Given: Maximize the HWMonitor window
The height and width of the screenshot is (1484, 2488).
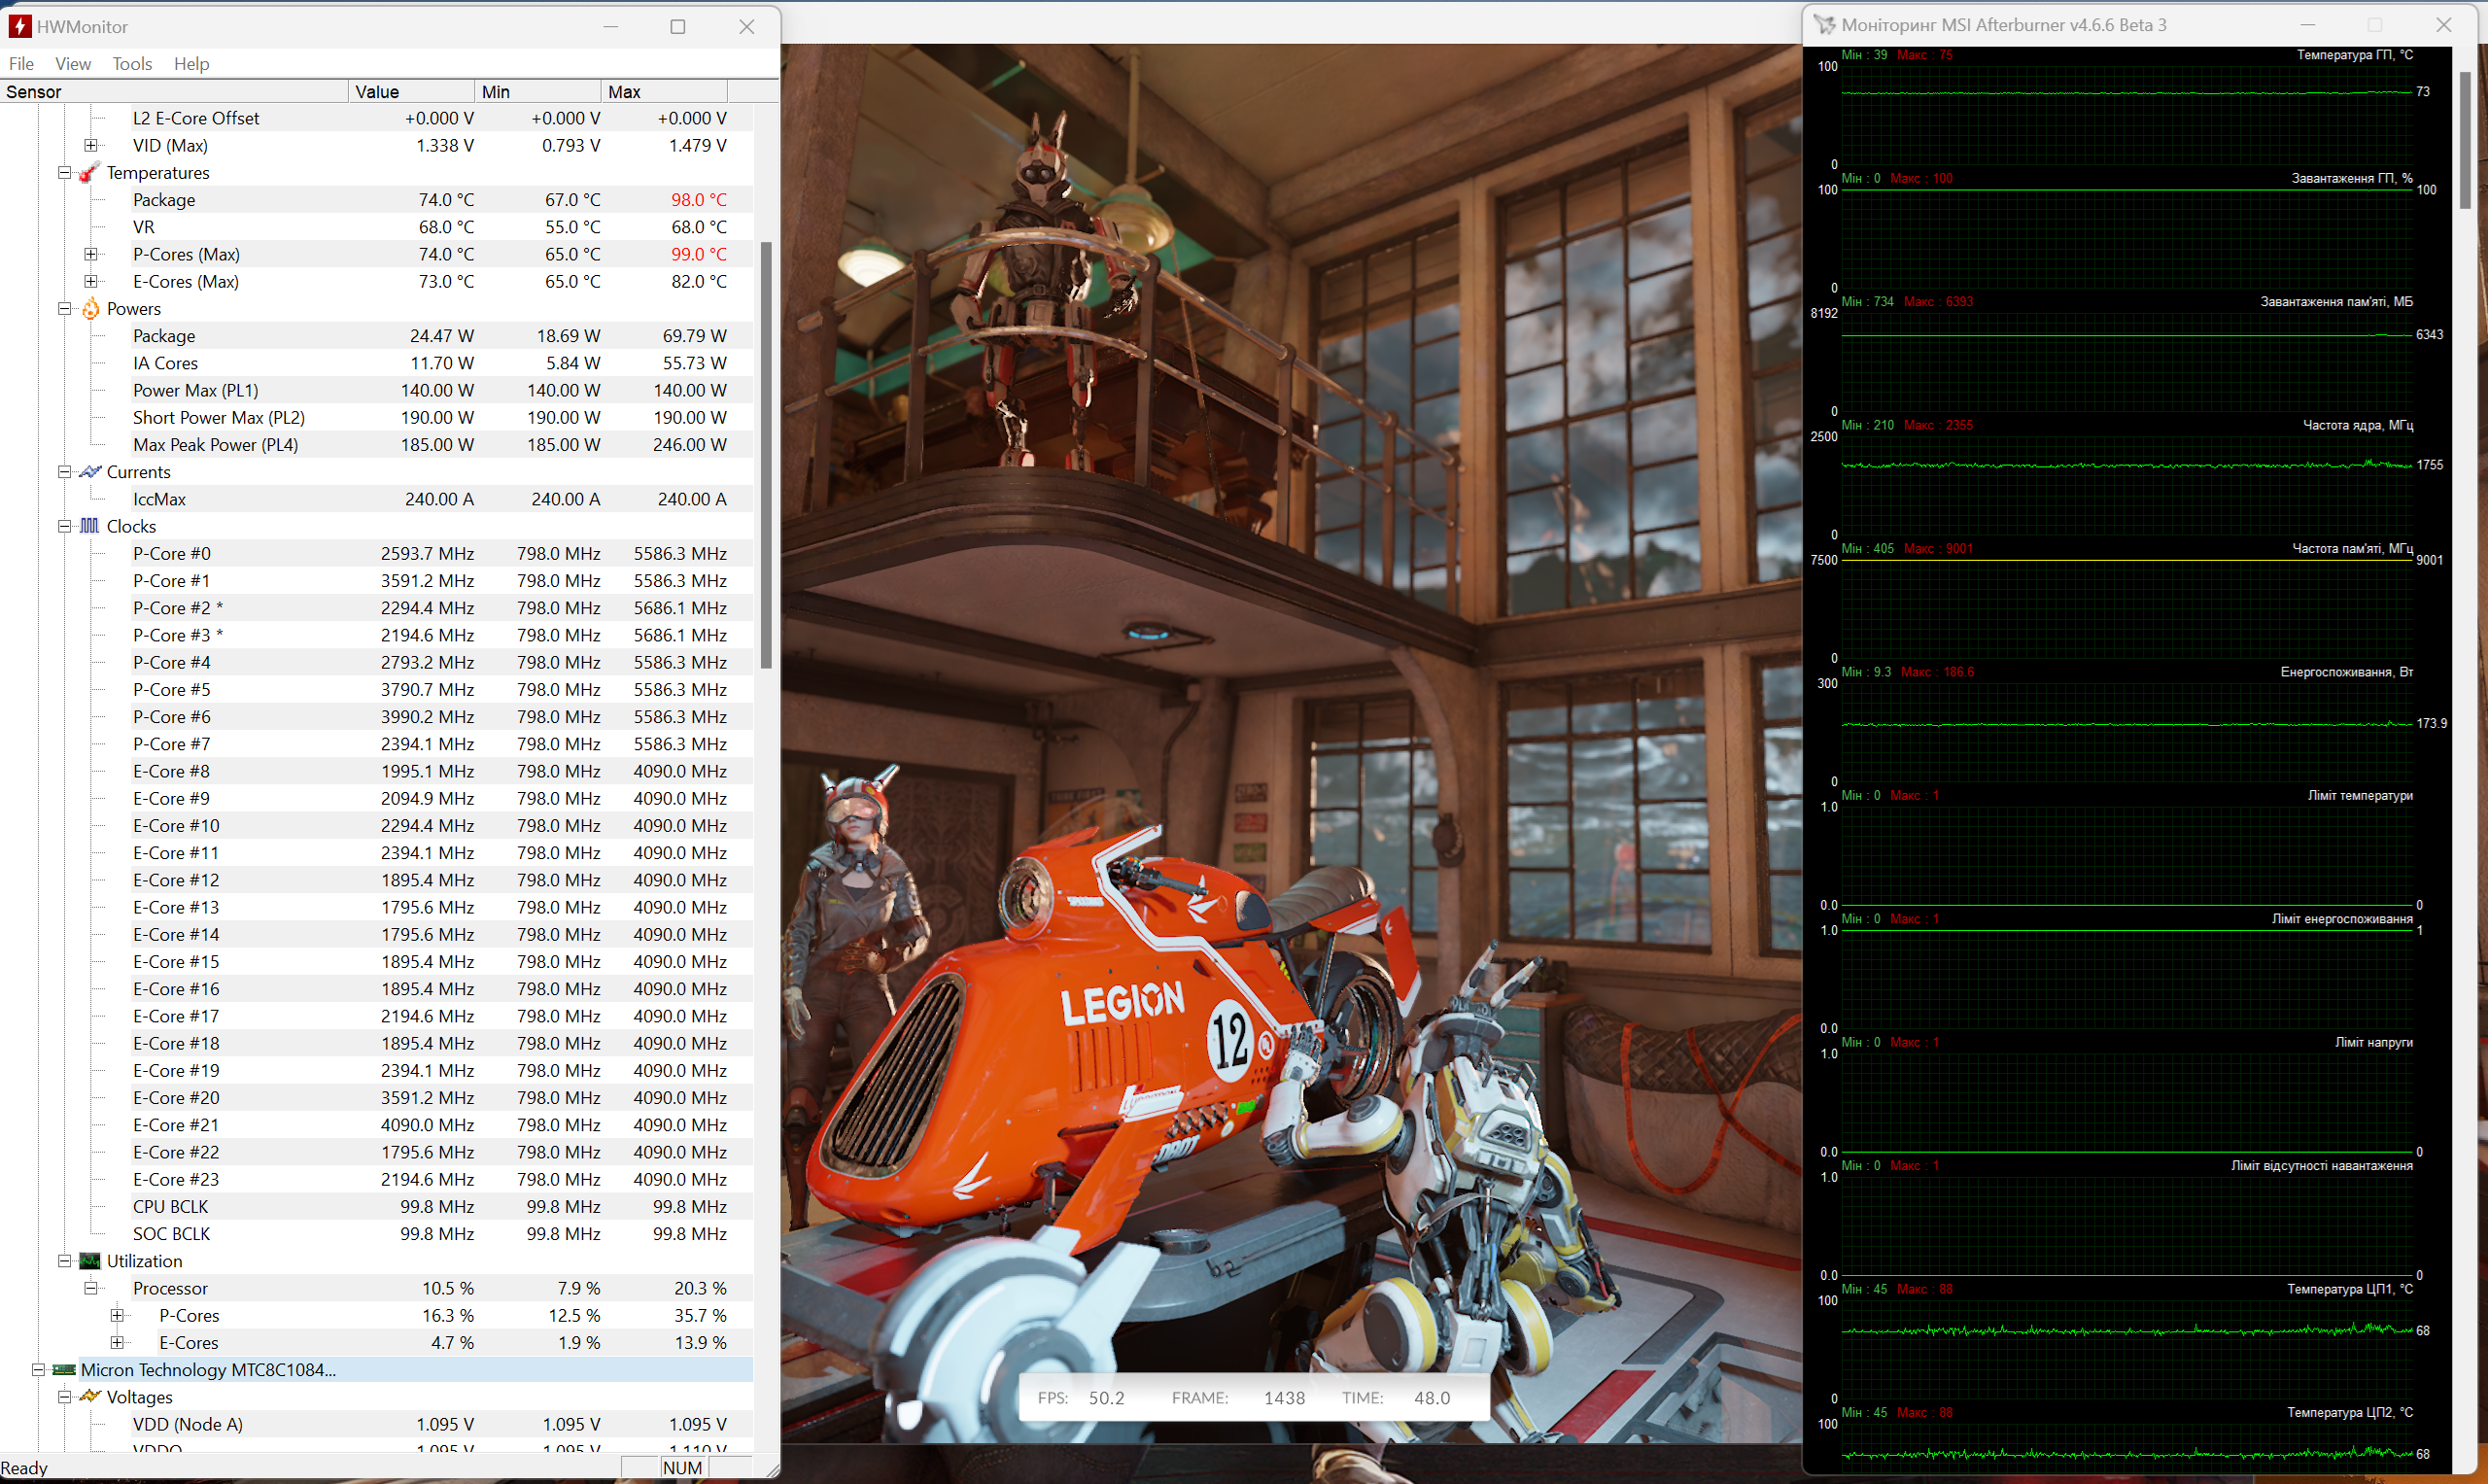Looking at the screenshot, I should [678, 27].
